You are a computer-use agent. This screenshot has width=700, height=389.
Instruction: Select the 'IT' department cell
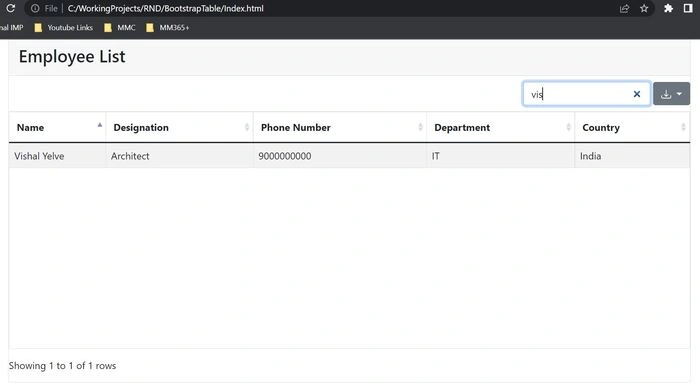[x=500, y=156]
